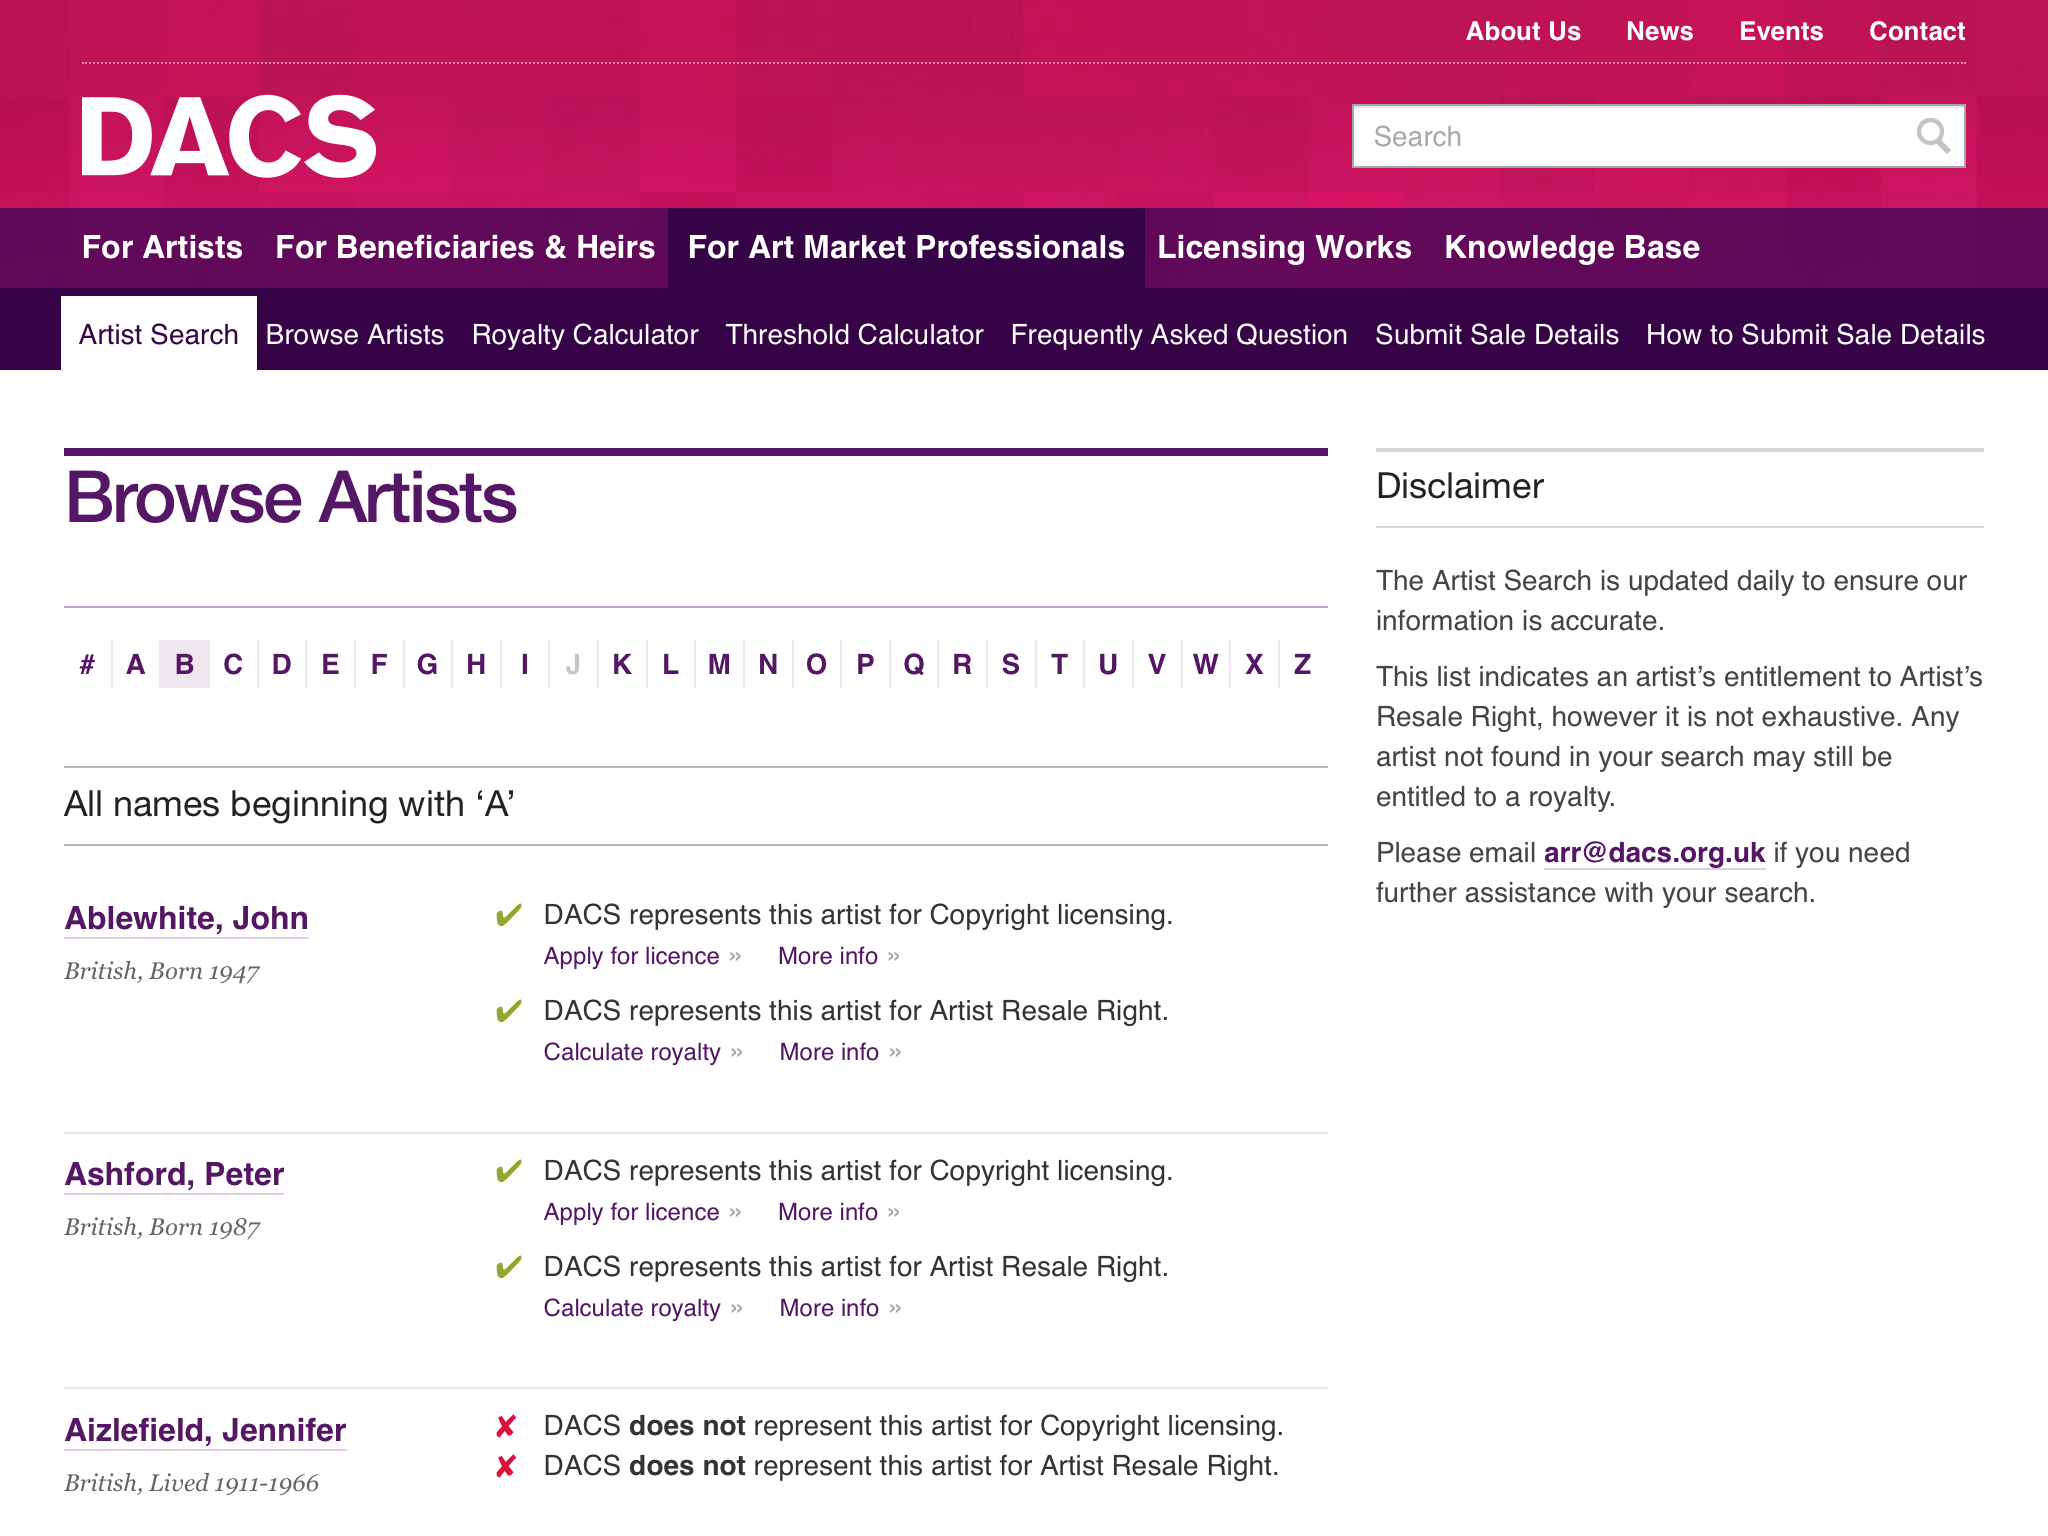Browse artists beginning with X
The width and height of the screenshot is (2048, 1536).
point(1254,664)
